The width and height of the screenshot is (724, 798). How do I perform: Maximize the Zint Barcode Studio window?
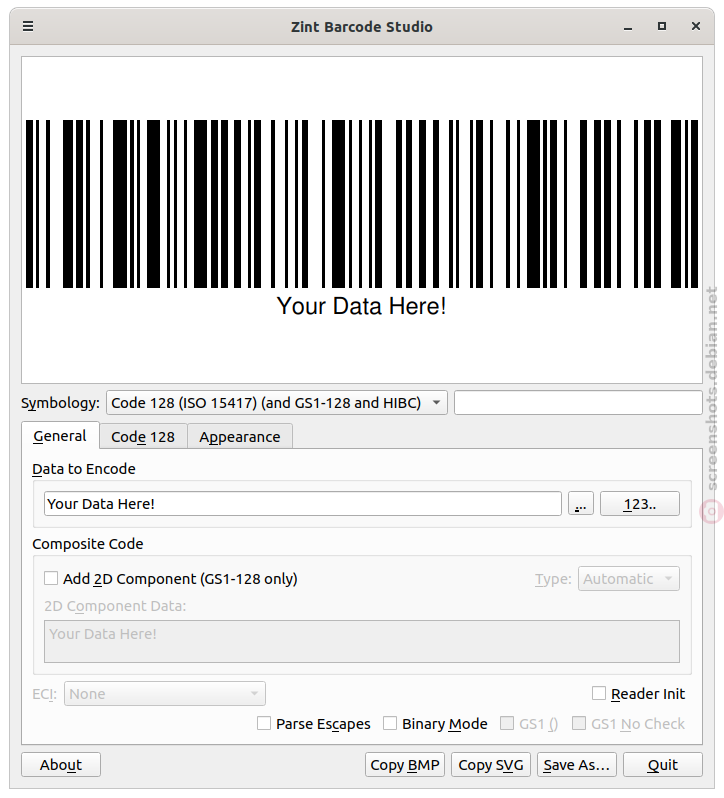coord(661,26)
